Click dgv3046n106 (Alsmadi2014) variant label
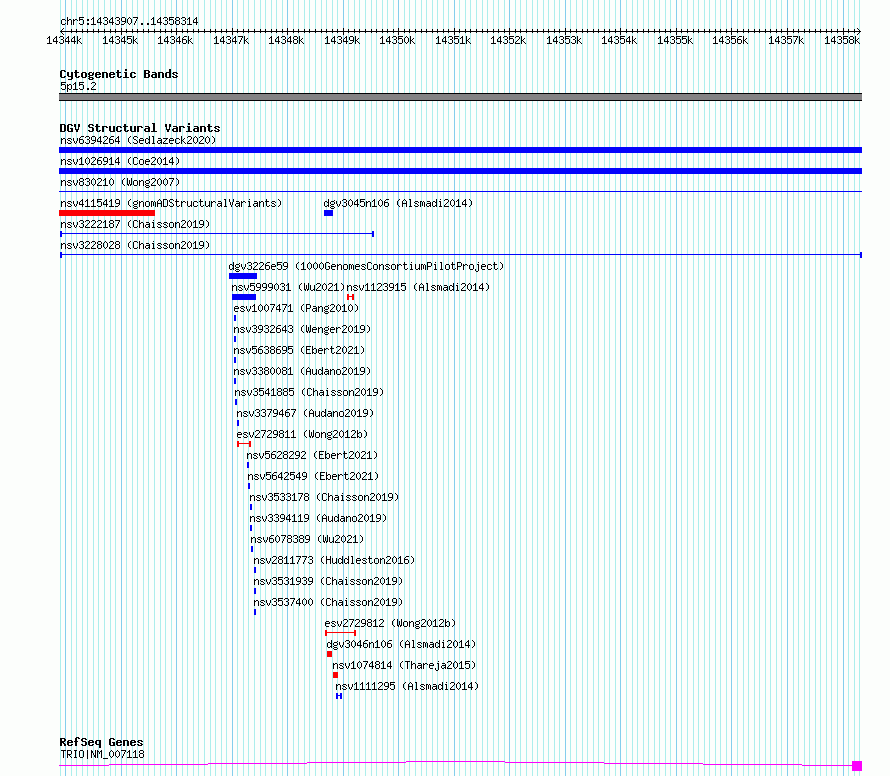This screenshot has width=890, height=776. point(401,644)
